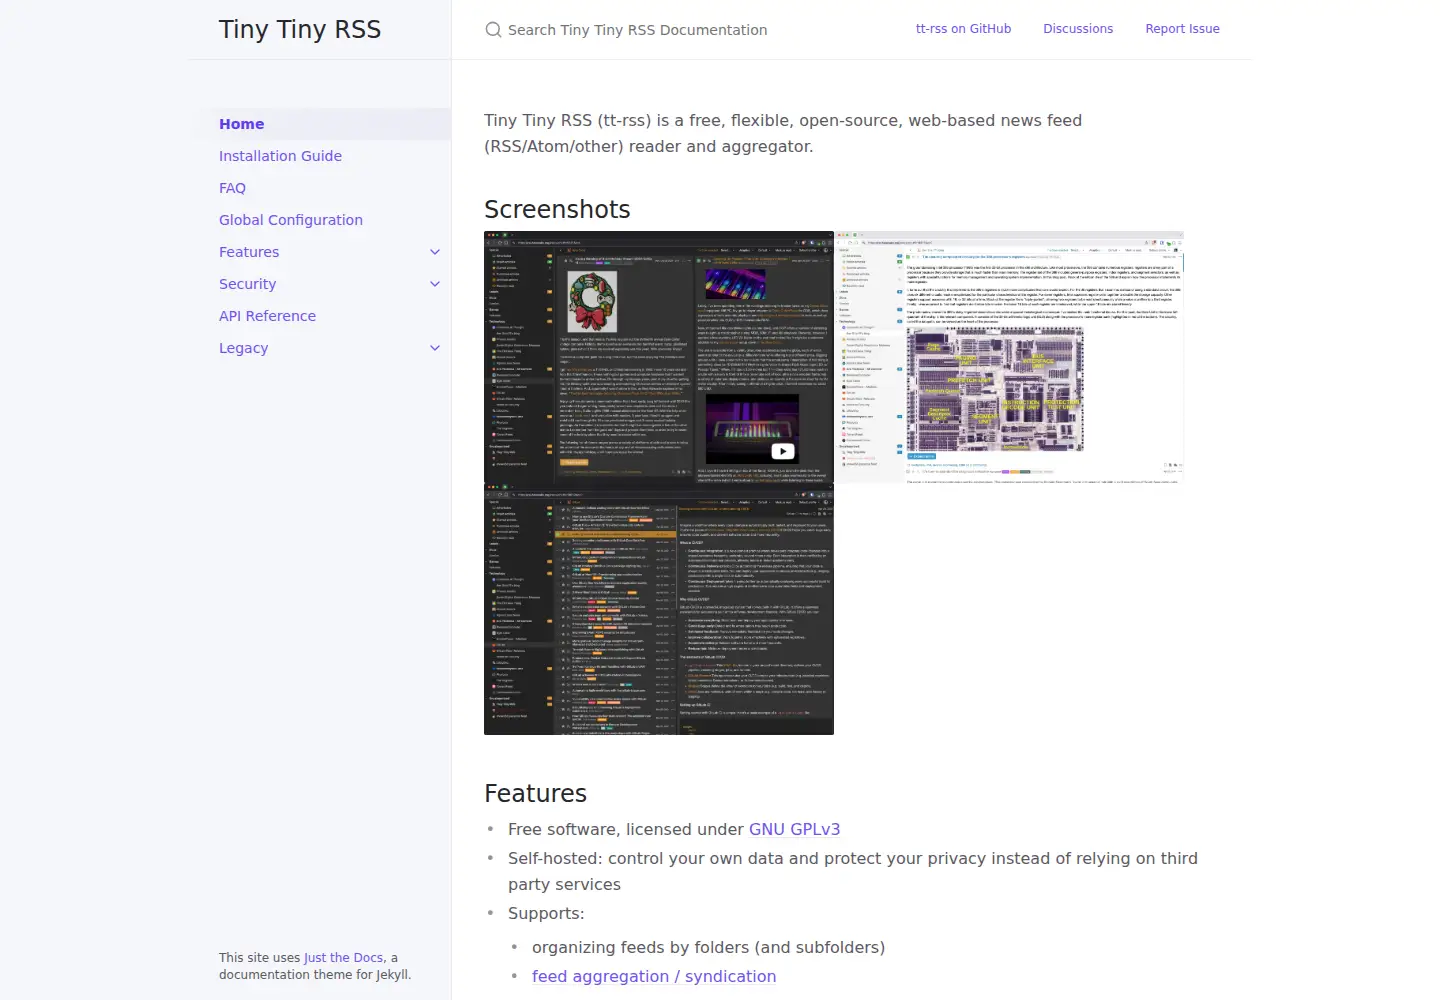This screenshot has width=1440, height=1000.
Task: Open the dark theme headlines list screenshot
Action: pyautogui.click(x=659, y=609)
